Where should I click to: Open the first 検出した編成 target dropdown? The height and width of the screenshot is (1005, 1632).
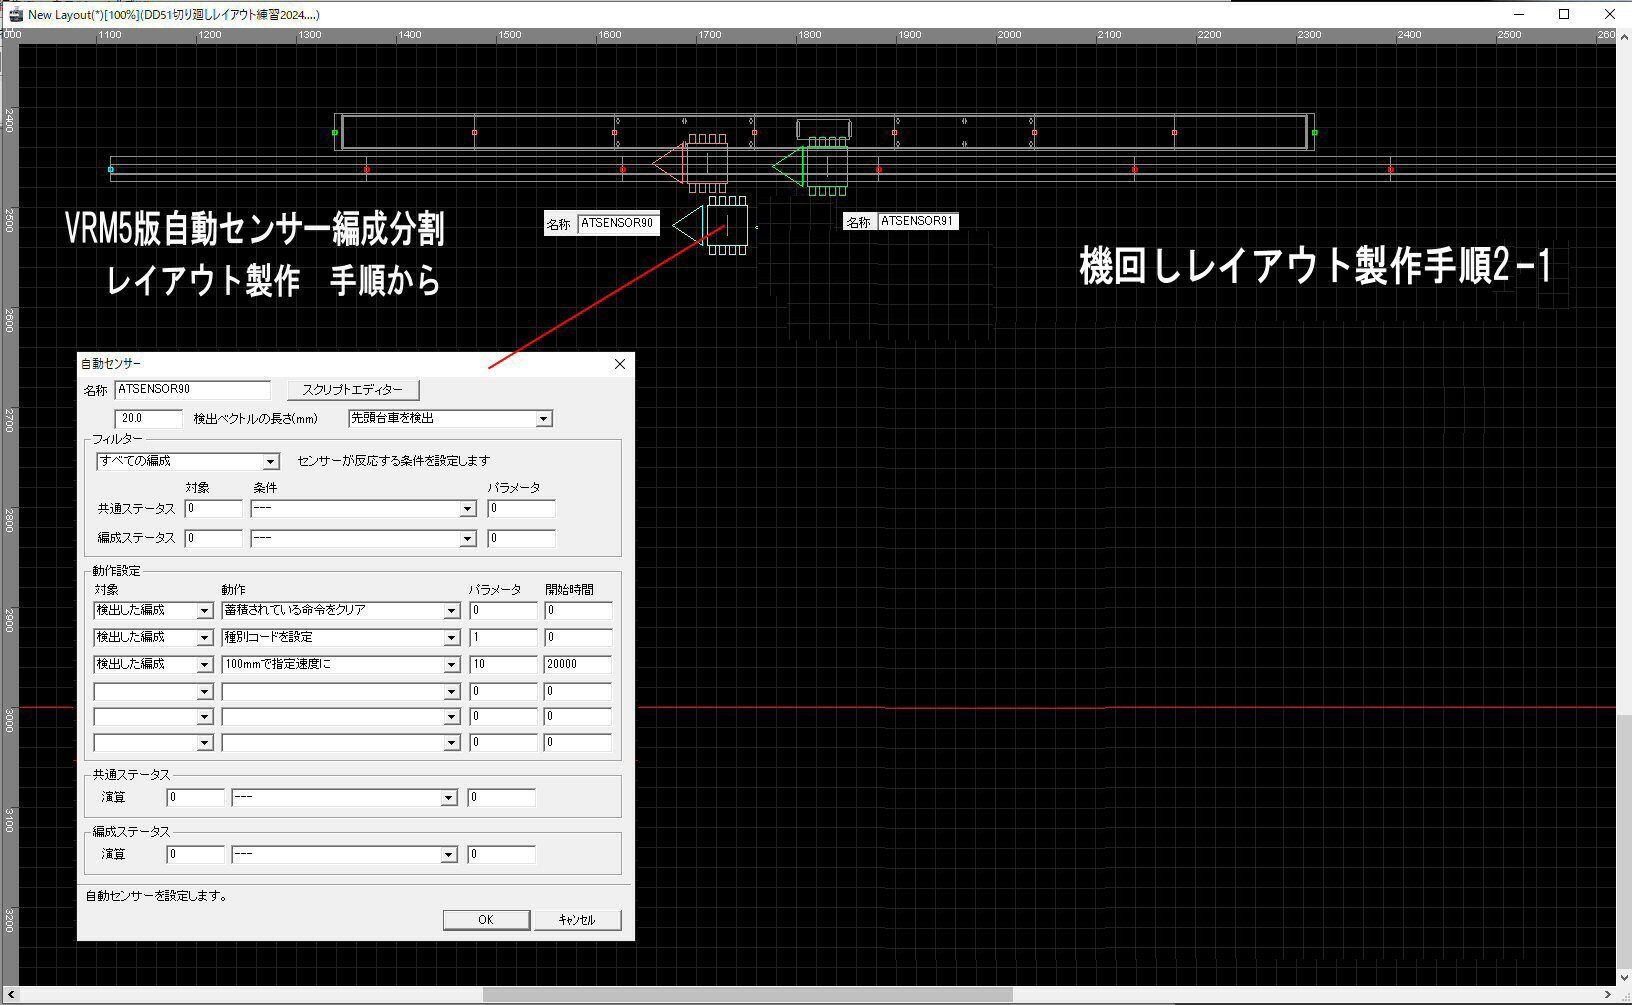[x=205, y=610]
